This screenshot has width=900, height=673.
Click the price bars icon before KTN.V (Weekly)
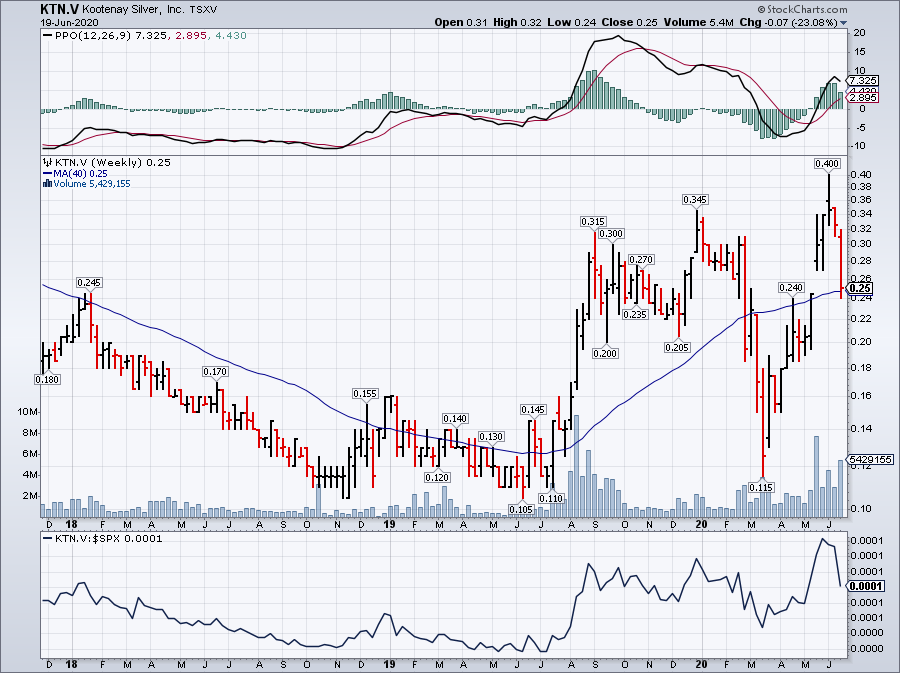pos(48,162)
